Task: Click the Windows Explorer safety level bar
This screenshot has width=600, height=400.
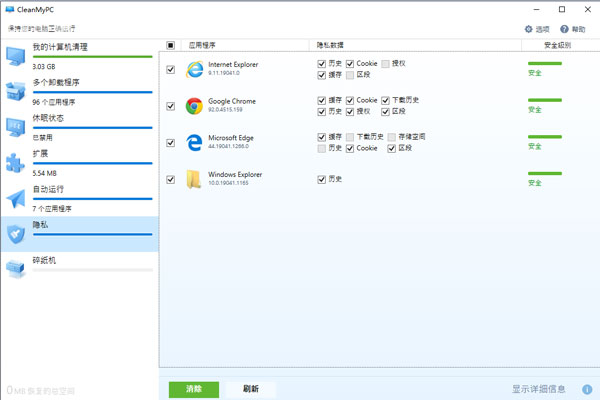Action: (545, 173)
